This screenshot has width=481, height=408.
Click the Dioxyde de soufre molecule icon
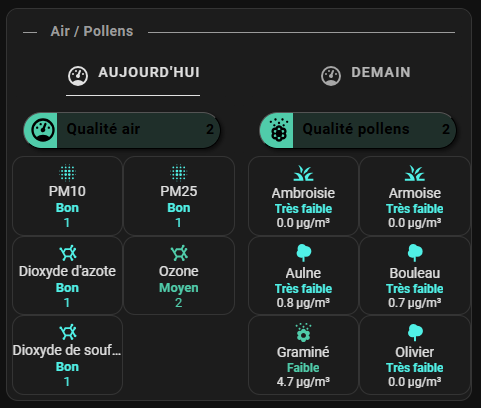[x=68, y=332]
